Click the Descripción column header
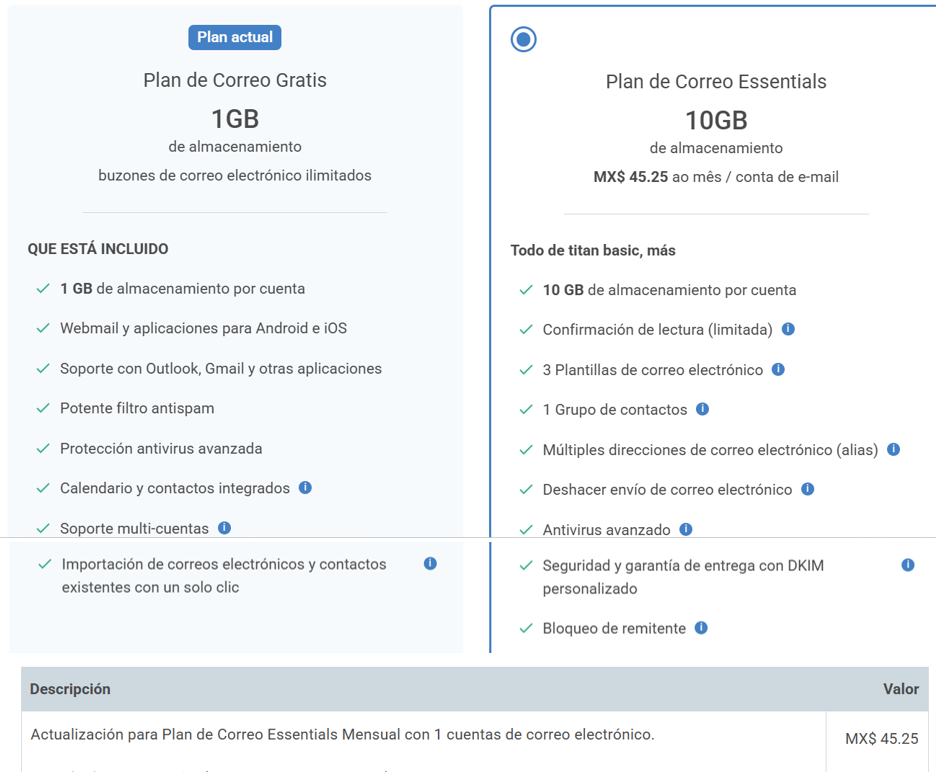Screen dimensions: 936x772 tap(70, 689)
